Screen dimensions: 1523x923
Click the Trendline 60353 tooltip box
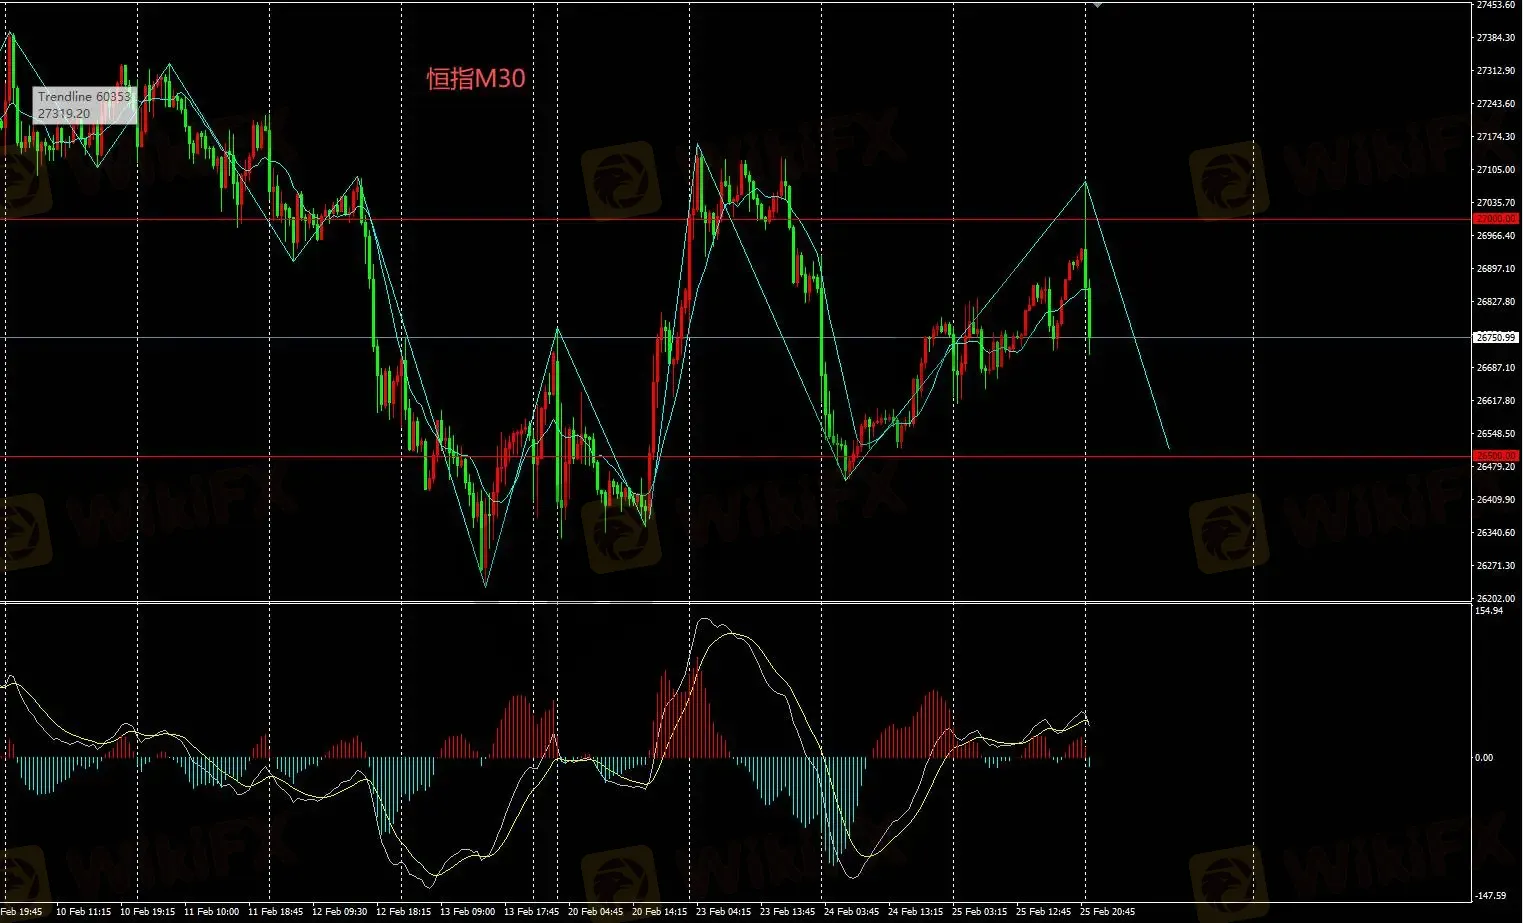click(x=84, y=105)
